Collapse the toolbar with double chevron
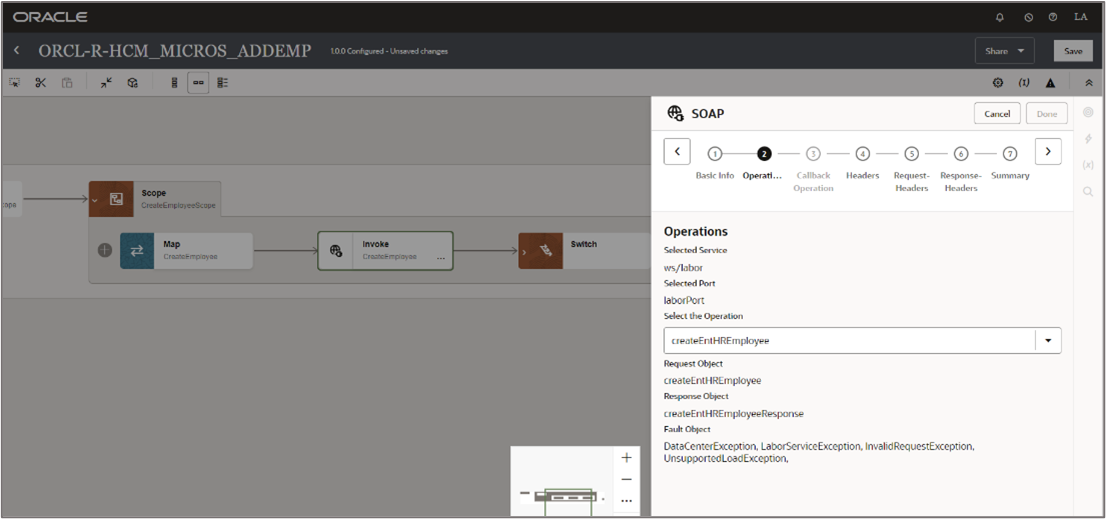This screenshot has height=519, width=1106. pos(1089,83)
